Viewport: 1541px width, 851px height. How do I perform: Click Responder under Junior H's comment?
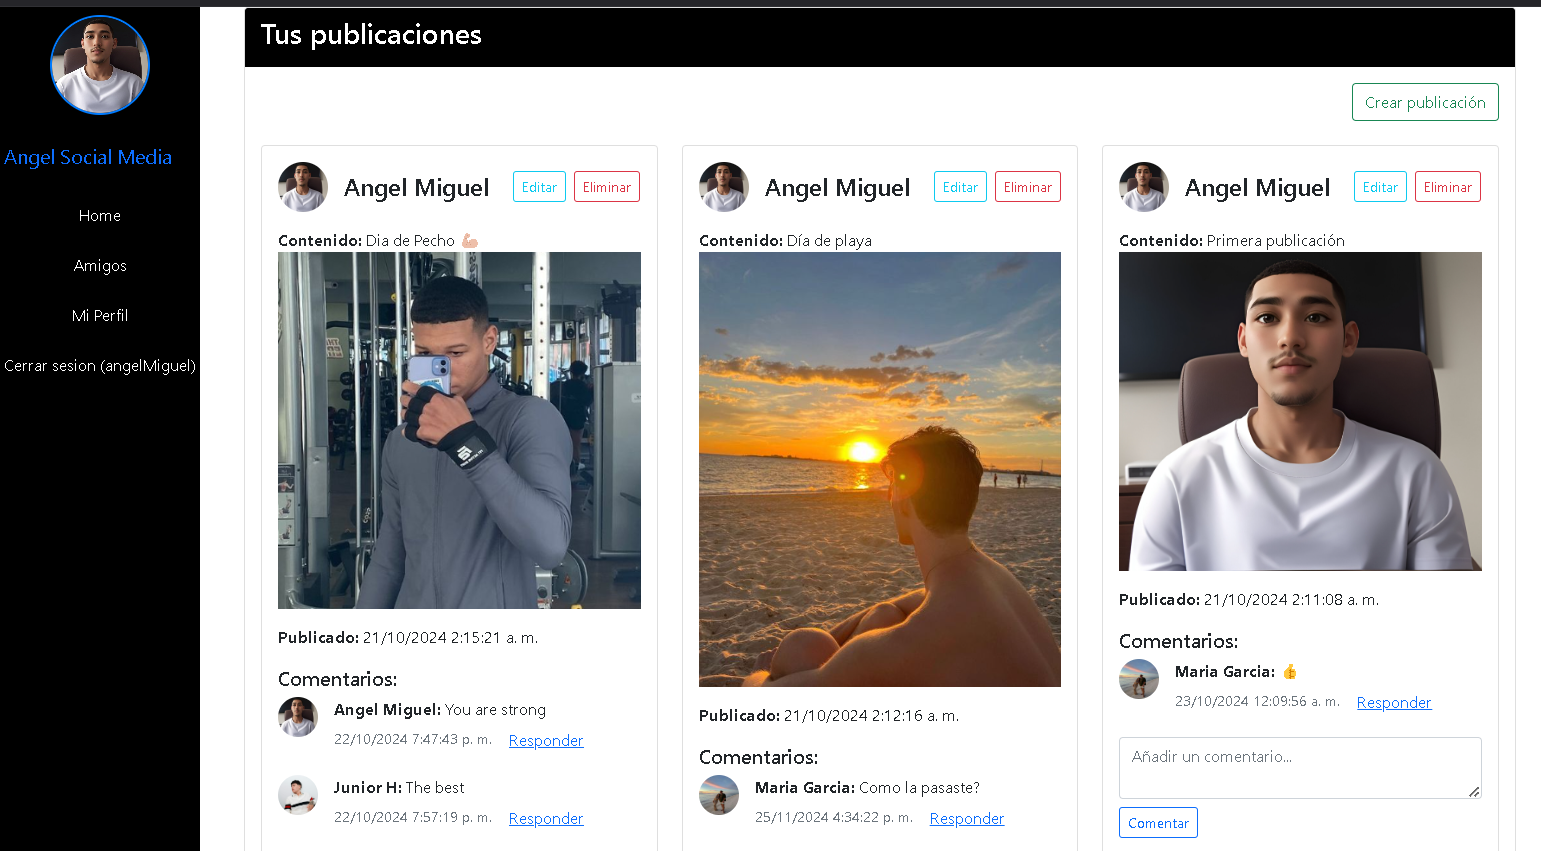click(545, 818)
